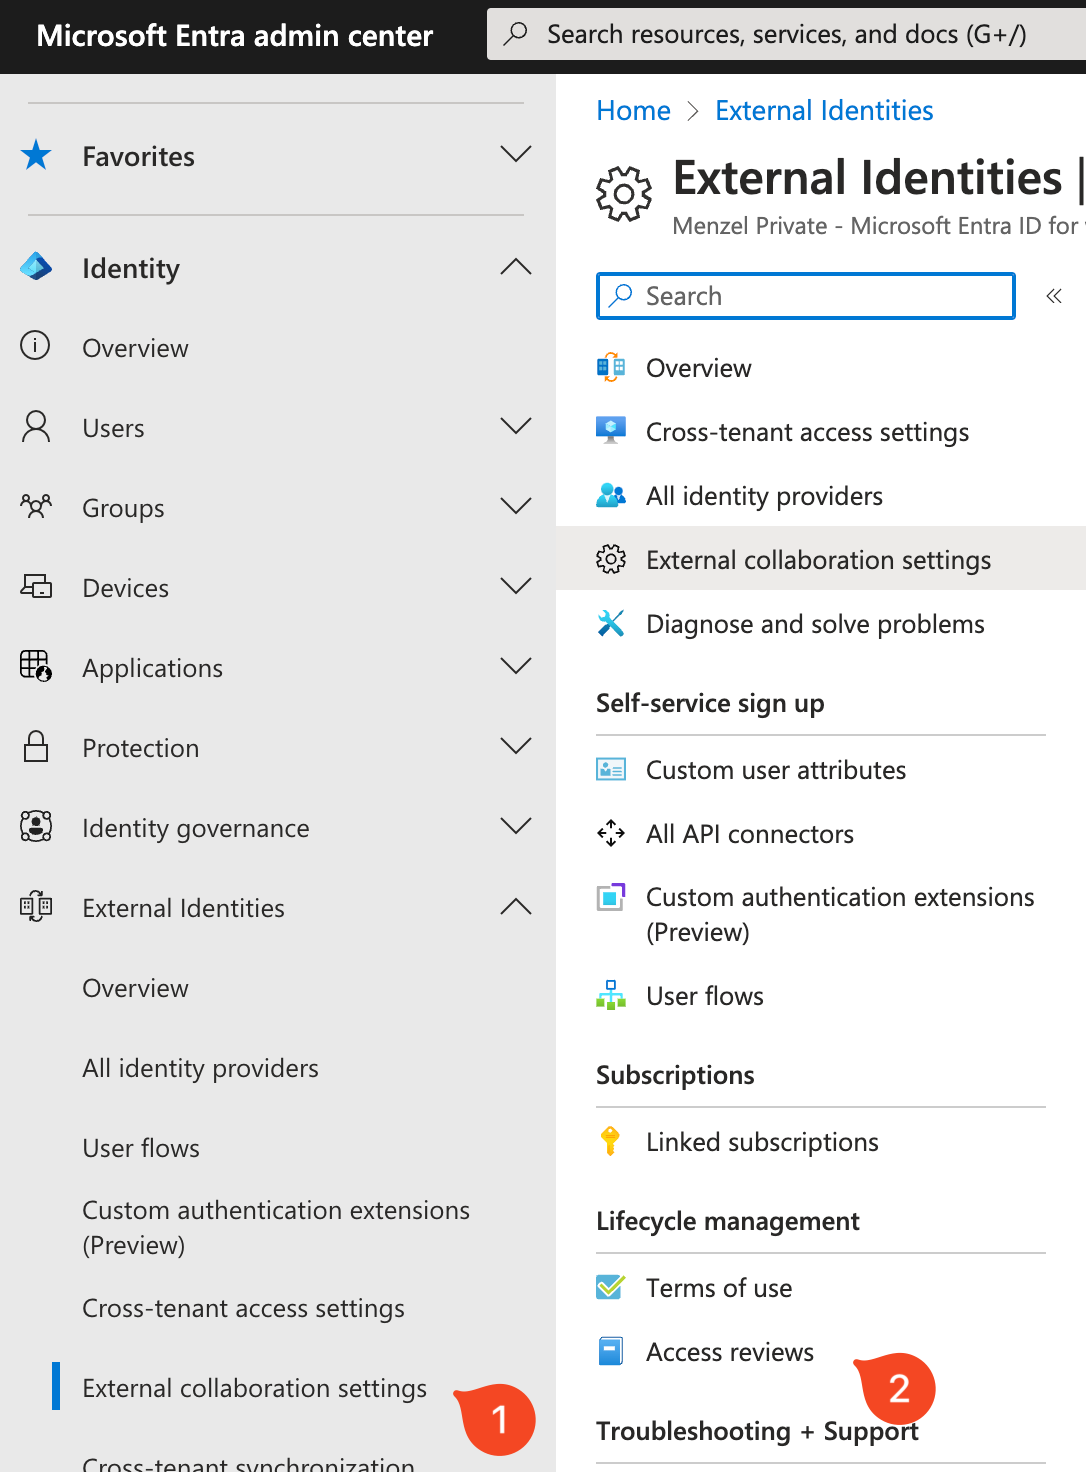This screenshot has width=1086, height=1472.
Task: Expand the Users section chevron
Action: pyautogui.click(x=515, y=427)
